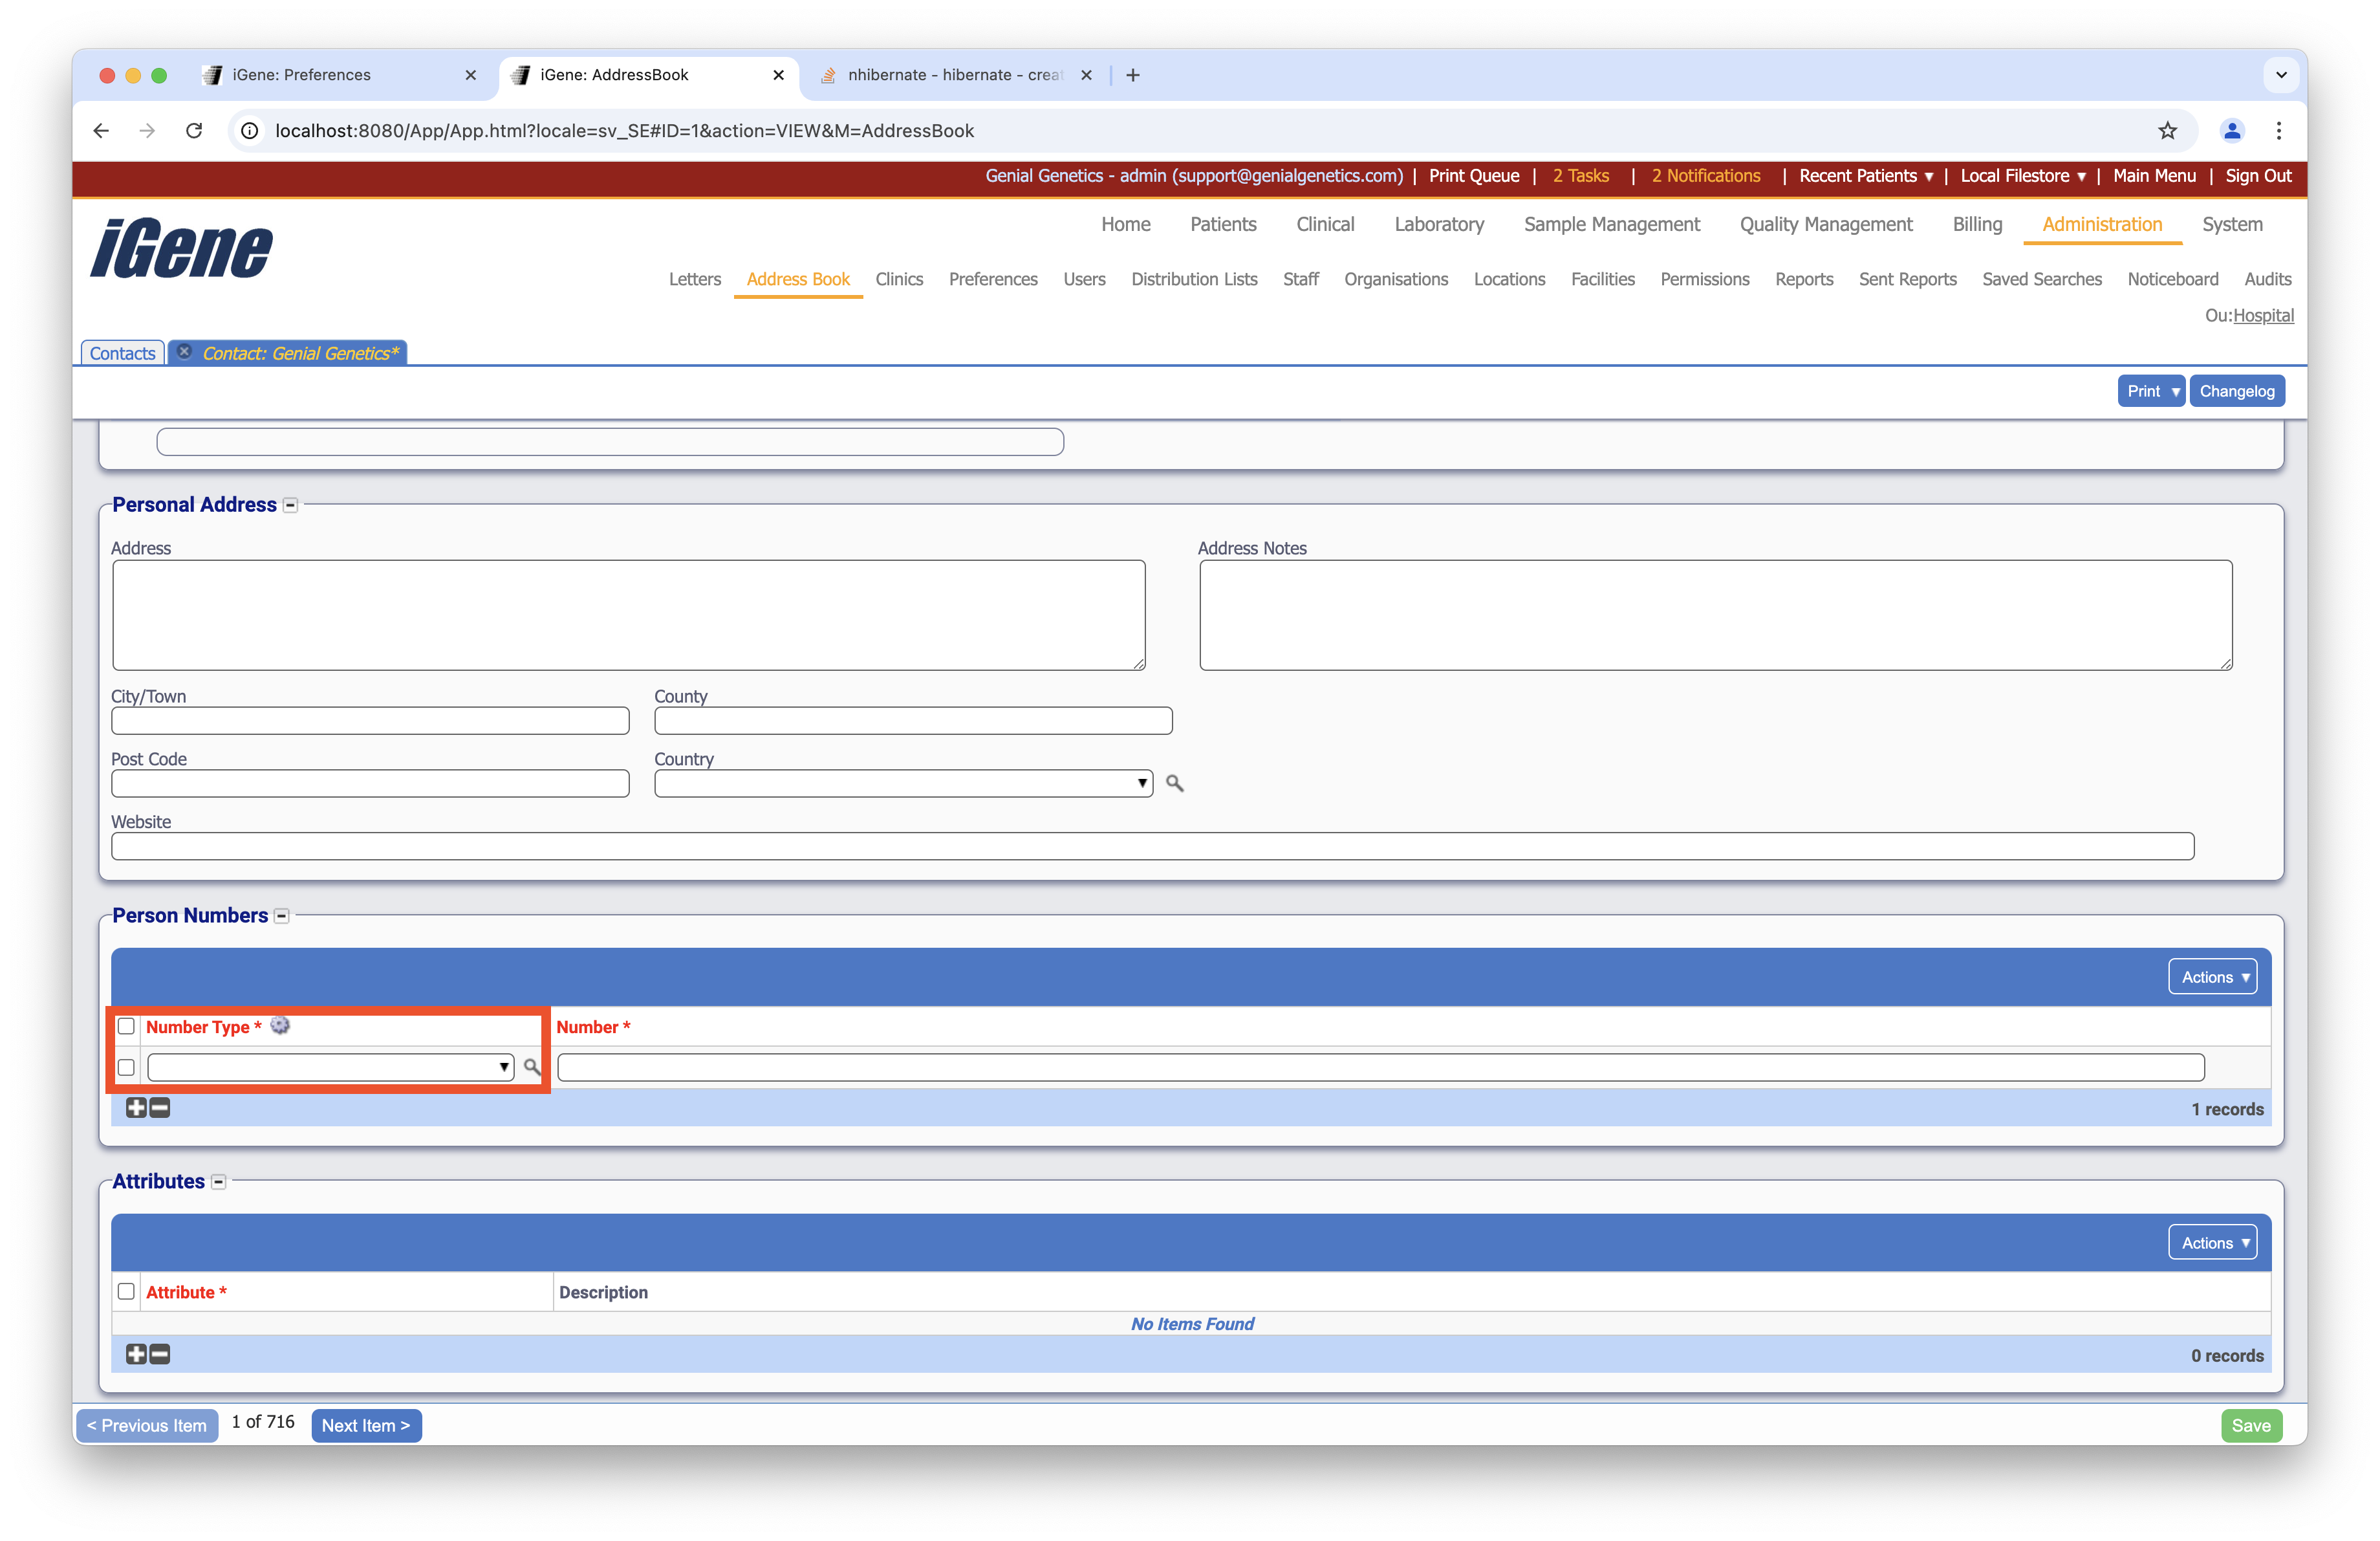Remove a Person Numbers row with the minus icon

point(160,1107)
